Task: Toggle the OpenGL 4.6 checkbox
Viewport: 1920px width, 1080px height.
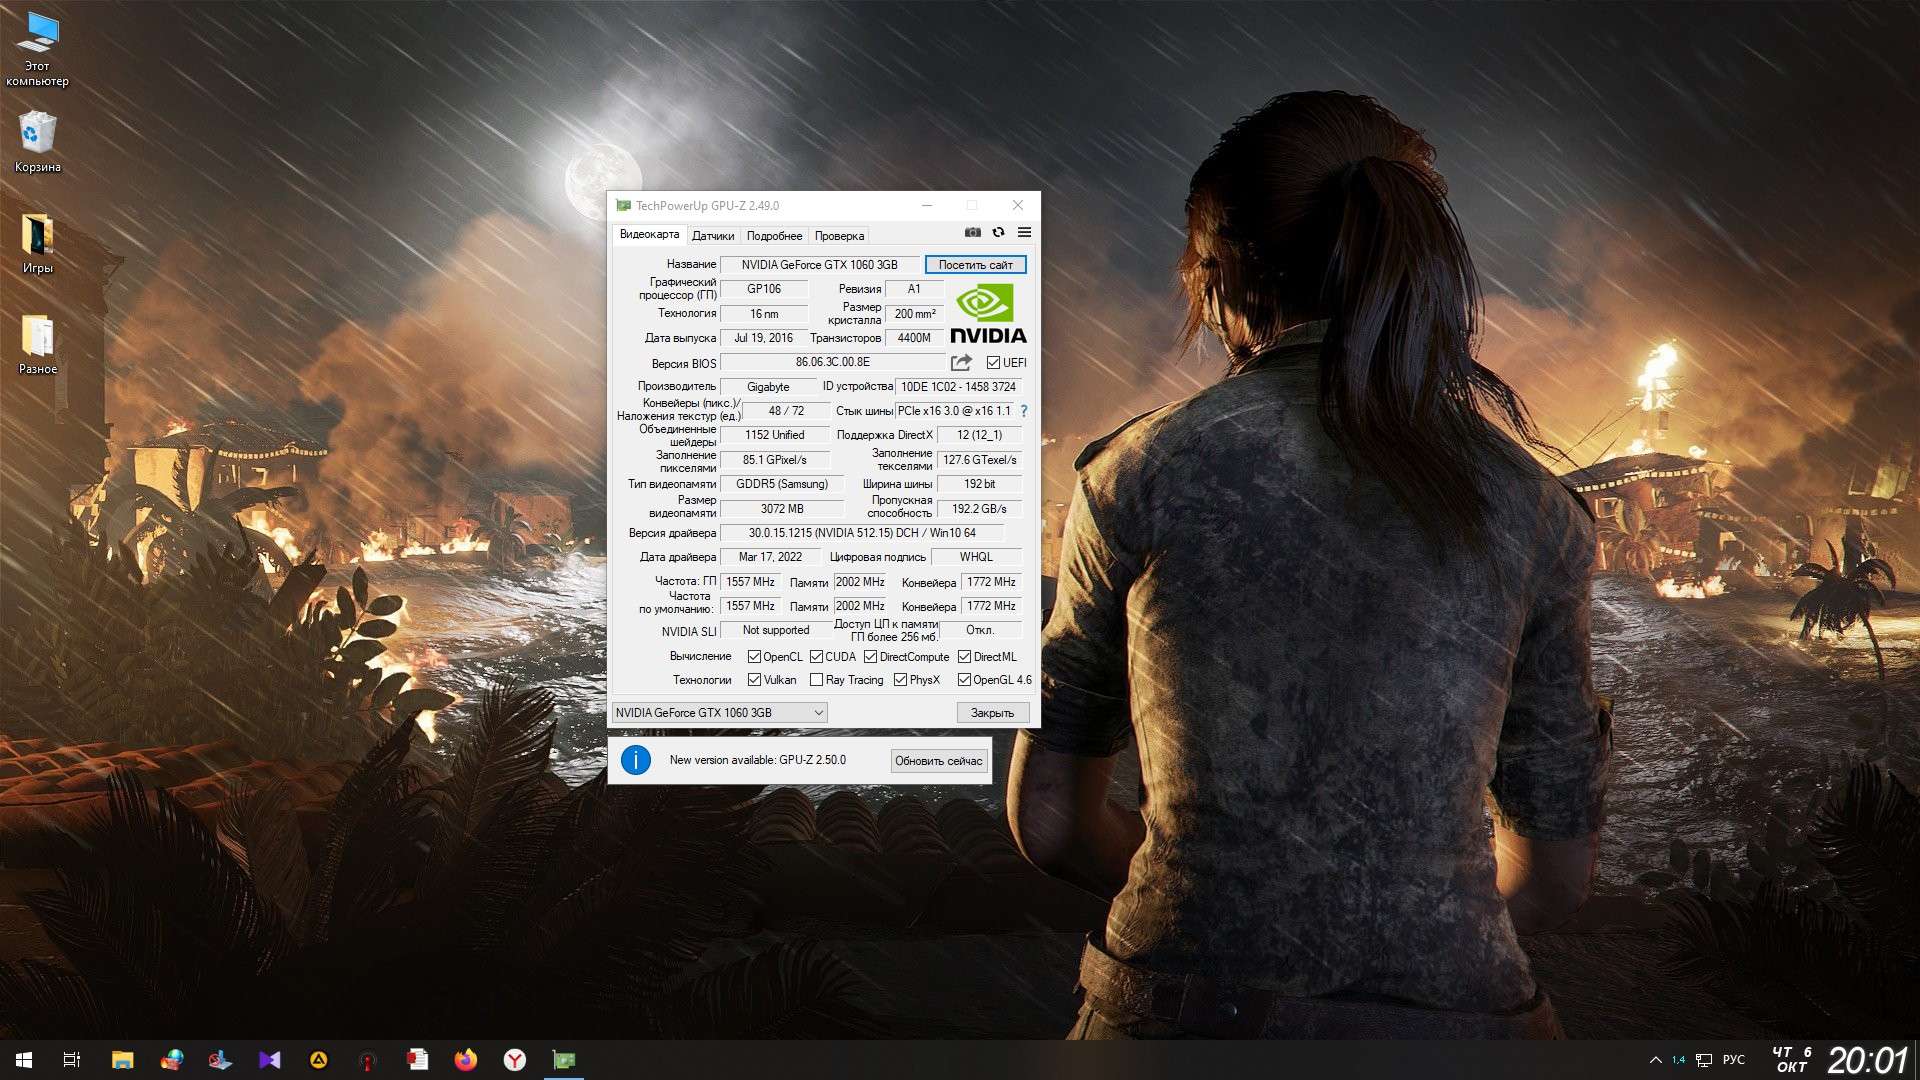Action: tap(964, 680)
